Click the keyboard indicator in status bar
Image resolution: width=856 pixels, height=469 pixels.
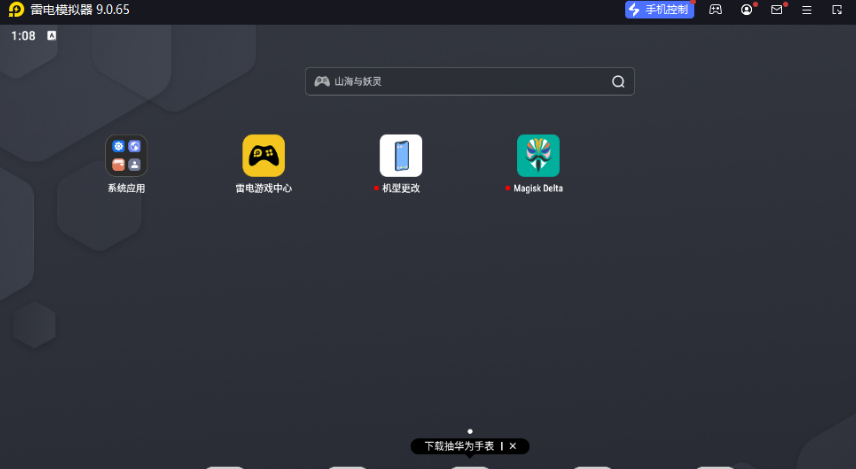point(51,36)
